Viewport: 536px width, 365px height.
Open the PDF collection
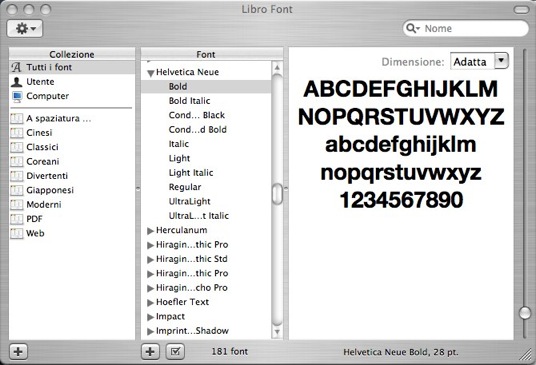coord(72,219)
